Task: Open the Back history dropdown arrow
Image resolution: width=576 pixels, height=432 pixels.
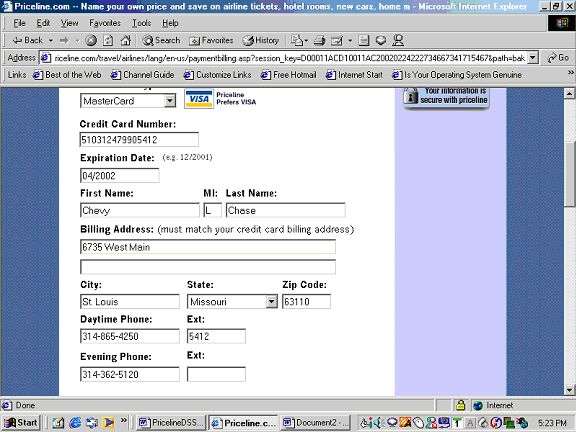Action: click(x=51, y=40)
